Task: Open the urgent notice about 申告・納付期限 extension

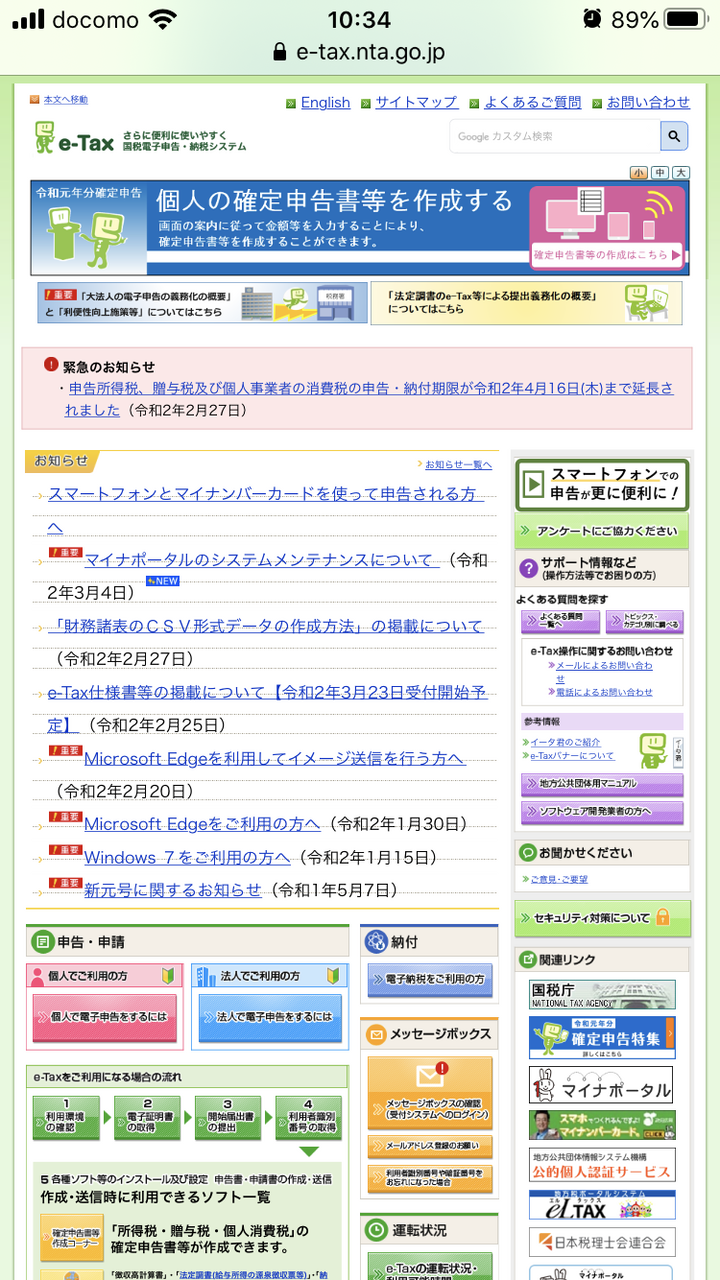Action: coord(371,398)
